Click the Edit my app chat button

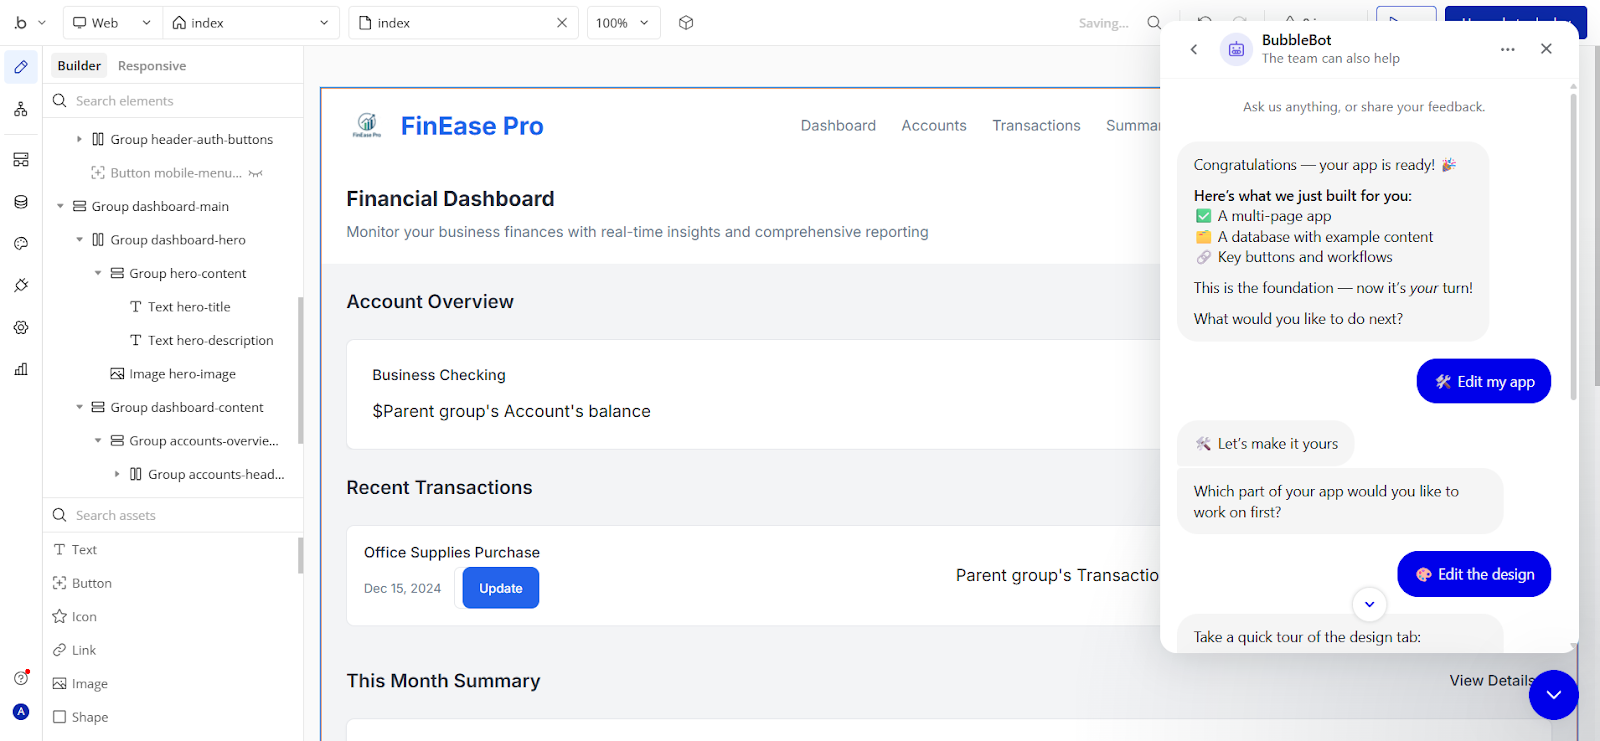(x=1484, y=381)
